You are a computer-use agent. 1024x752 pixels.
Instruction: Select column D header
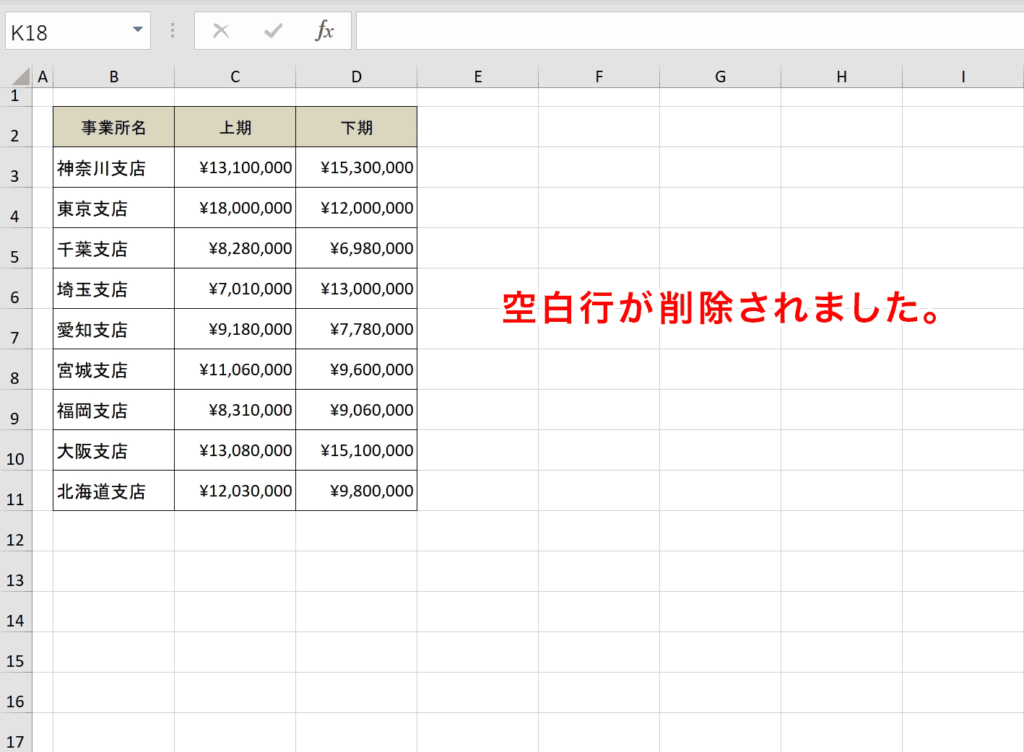tap(356, 77)
